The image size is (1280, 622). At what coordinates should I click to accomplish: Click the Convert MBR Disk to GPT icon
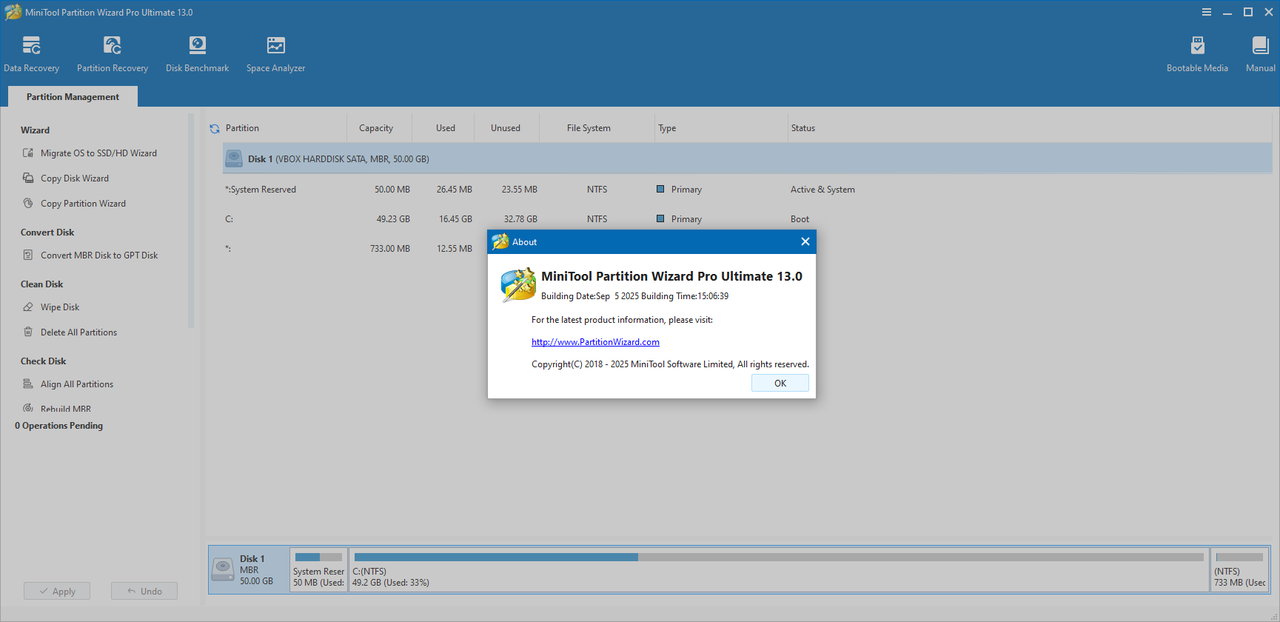point(29,255)
